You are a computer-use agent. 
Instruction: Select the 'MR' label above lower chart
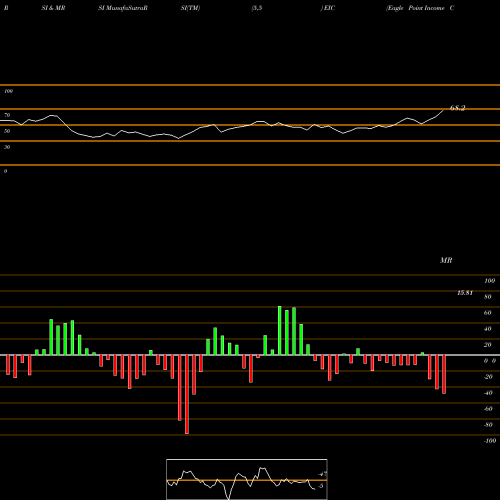(446, 260)
